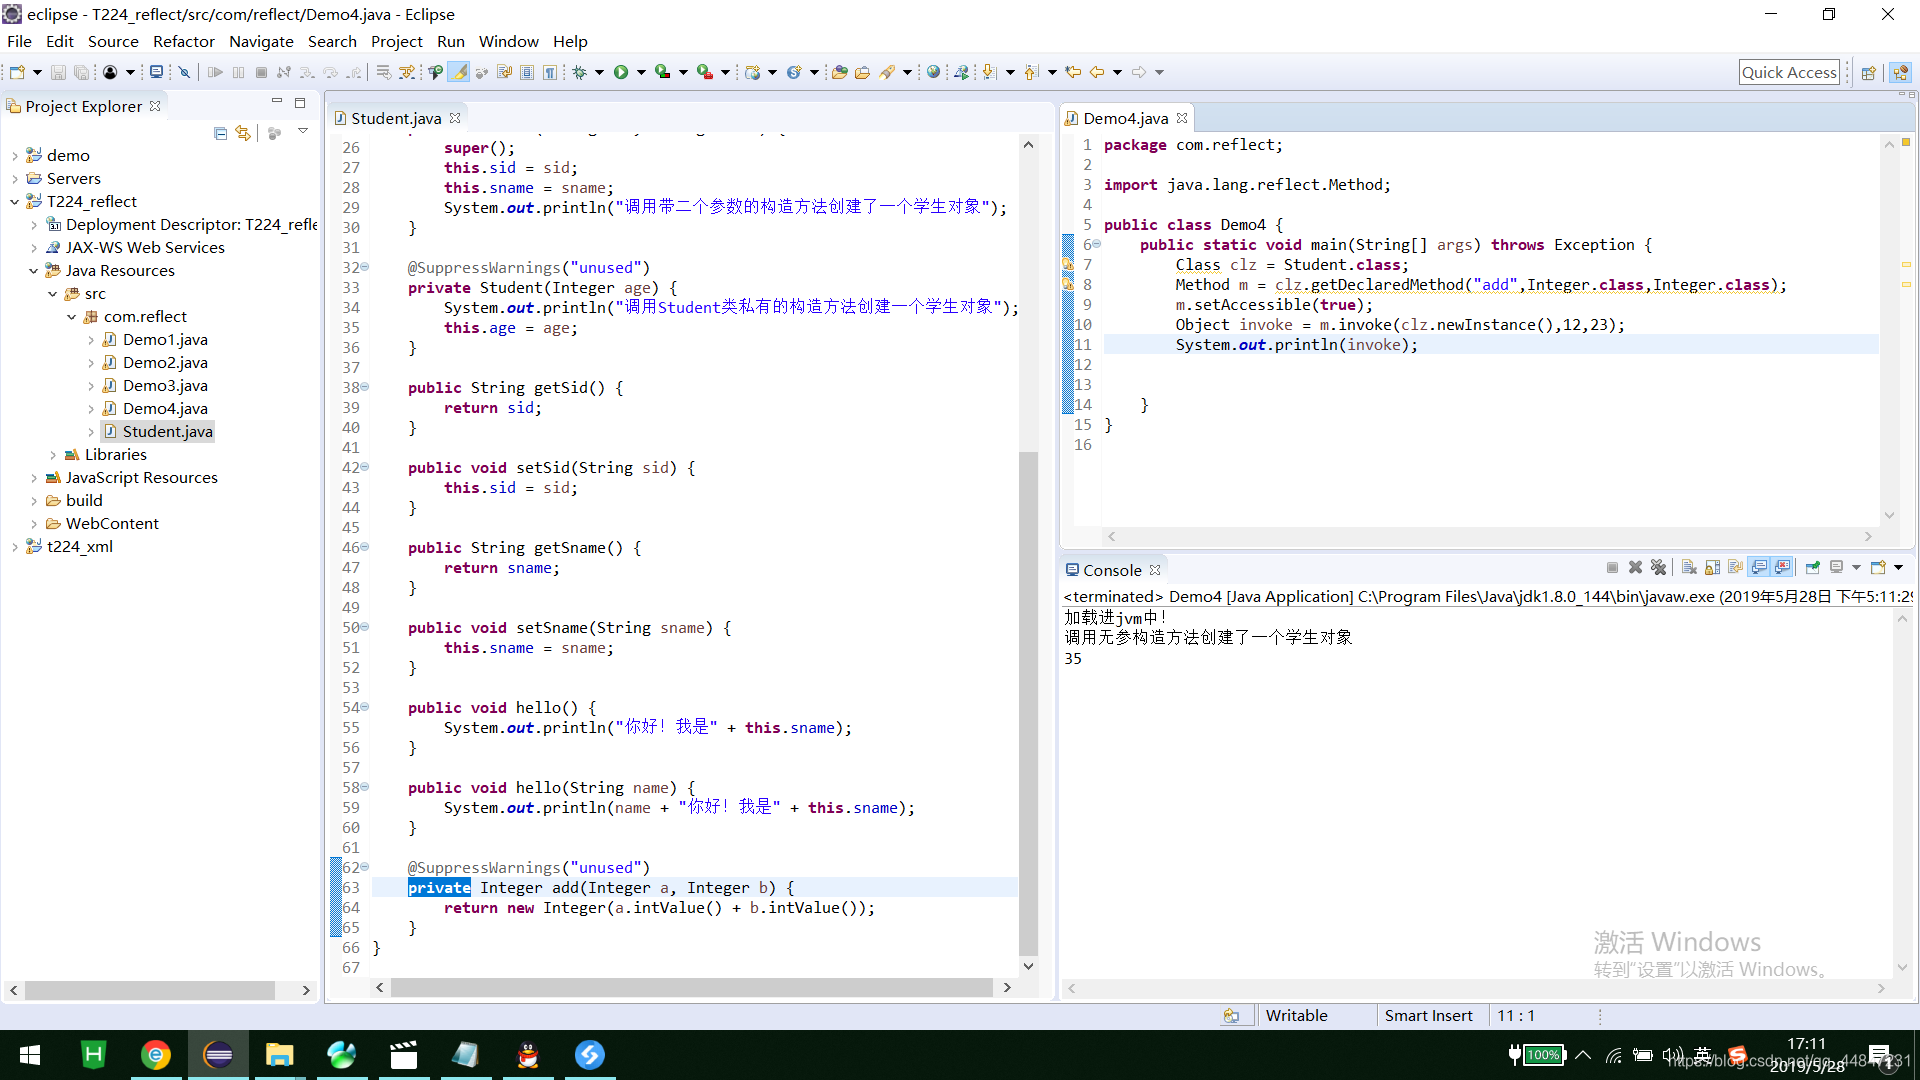This screenshot has height=1080, width=1920.
Task: Switch to the Demo4.java editor tab
Action: pos(1125,118)
